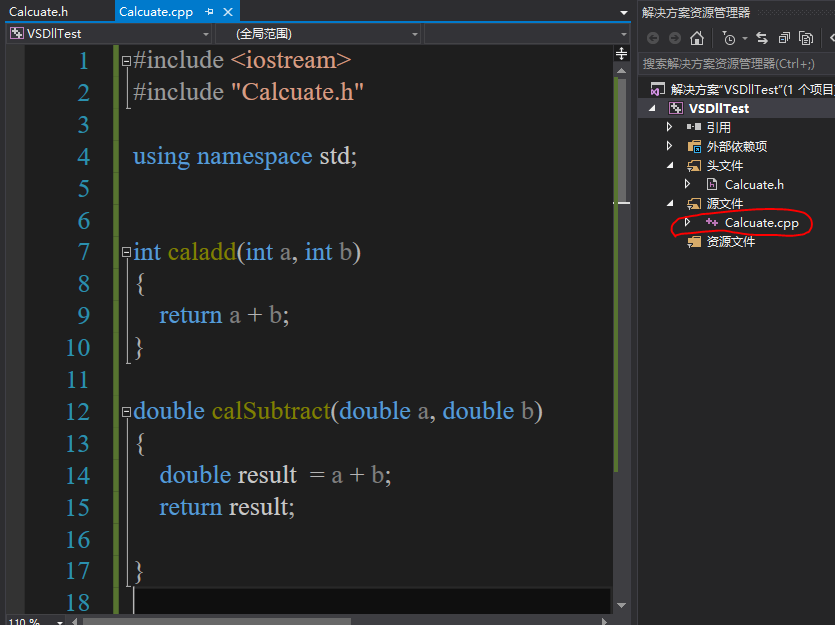The height and width of the screenshot is (625, 835).
Task: Expand Calcuate.cpp in Solution Explorer
Action: 687,222
